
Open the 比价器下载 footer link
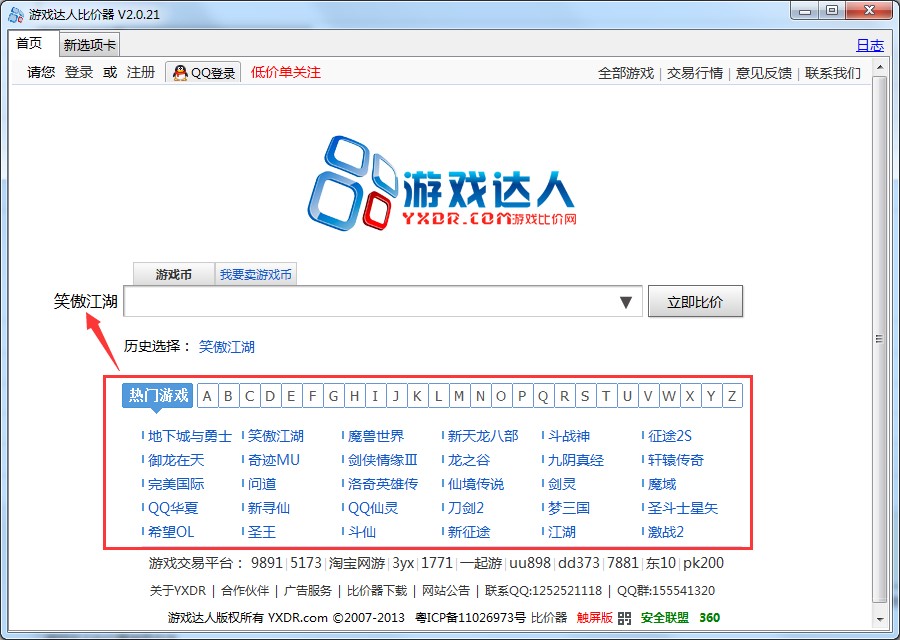[377, 591]
